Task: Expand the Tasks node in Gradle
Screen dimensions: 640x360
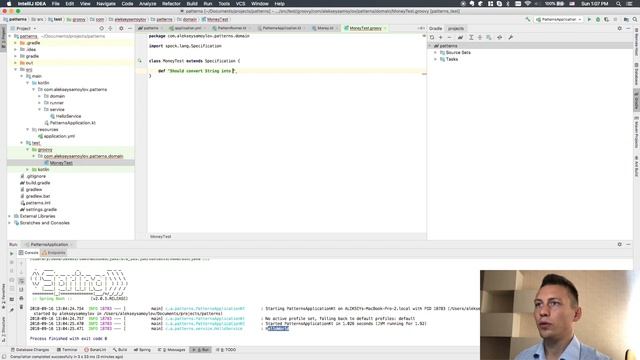Action: [x=435, y=59]
